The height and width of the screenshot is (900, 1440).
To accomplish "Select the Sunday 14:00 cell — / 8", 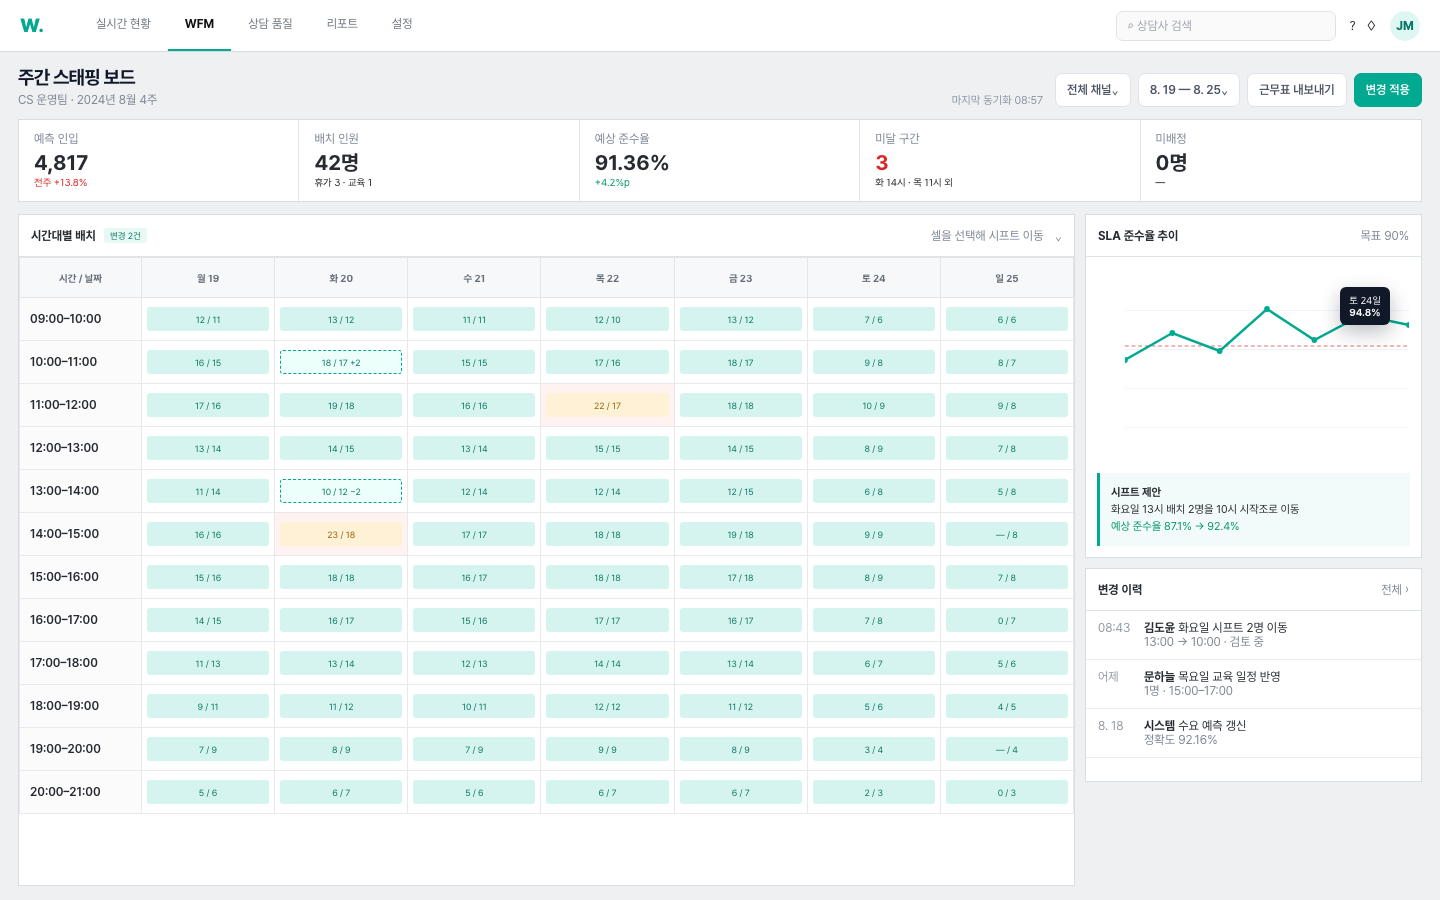I will 1007,534.
